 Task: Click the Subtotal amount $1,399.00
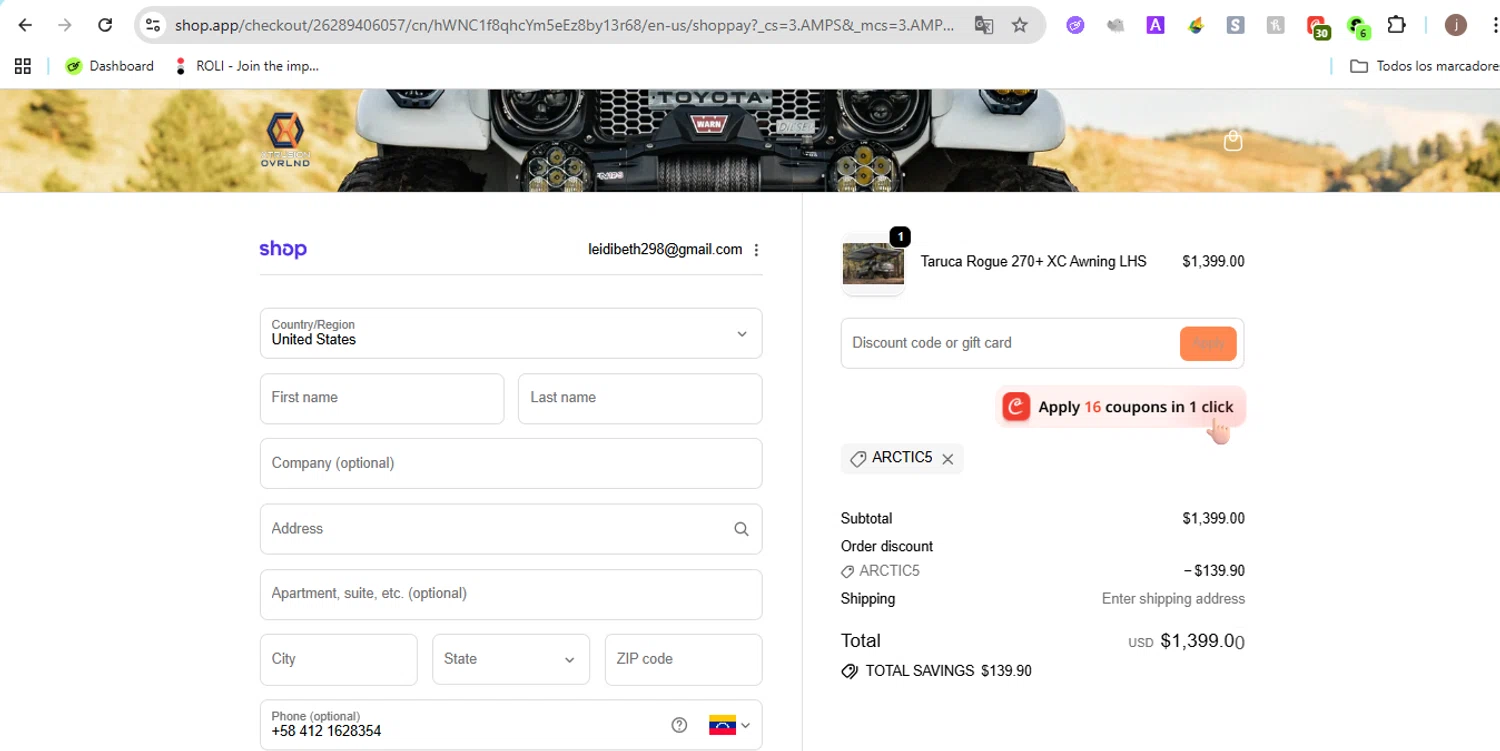pyautogui.click(x=1213, y=518)
